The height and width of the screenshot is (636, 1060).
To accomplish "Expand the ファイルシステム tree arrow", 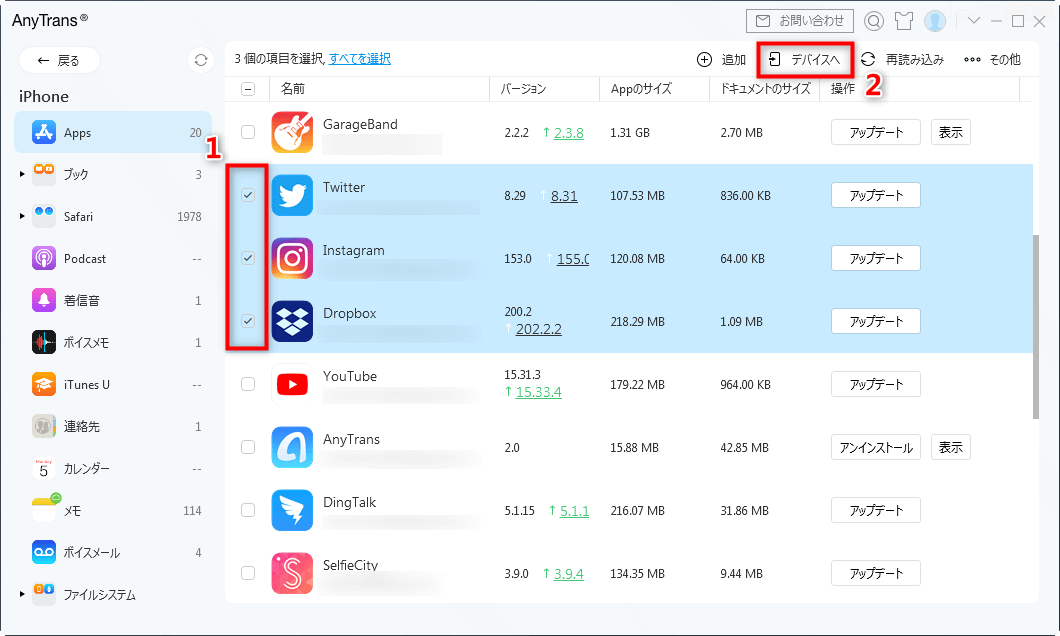I will click(22, 594).
